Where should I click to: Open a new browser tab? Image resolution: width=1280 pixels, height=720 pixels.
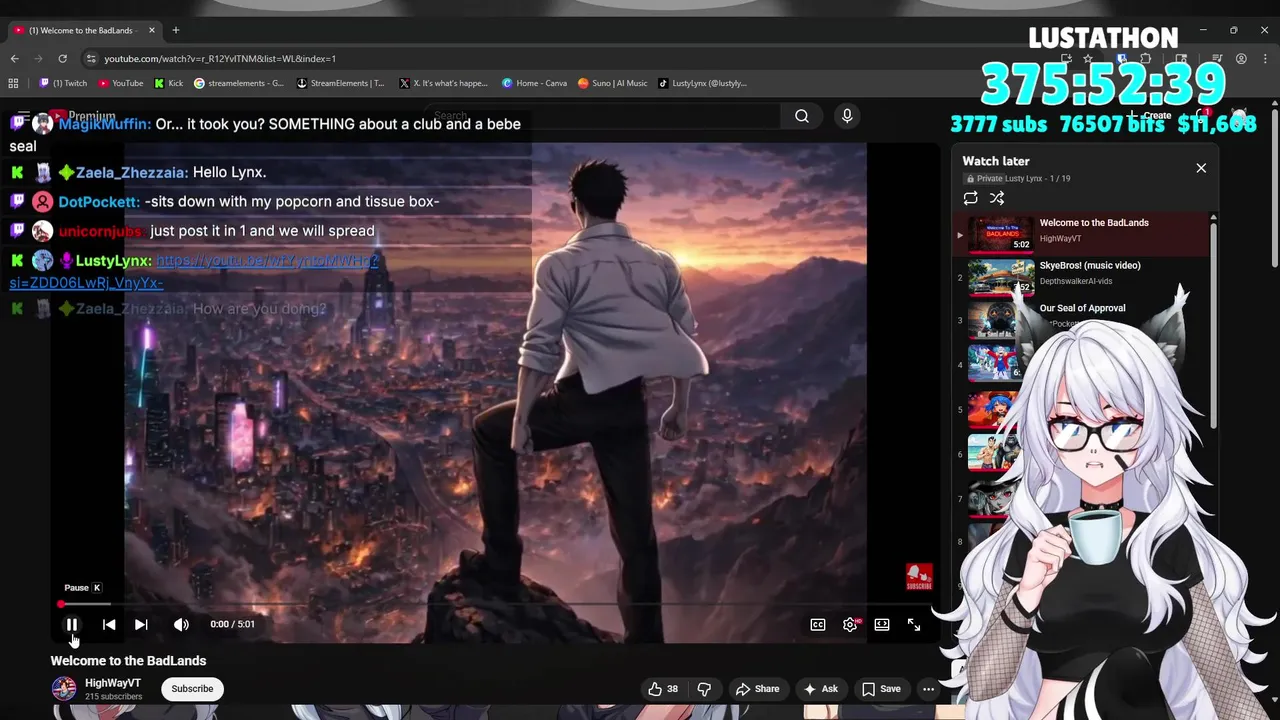(175, 30)
